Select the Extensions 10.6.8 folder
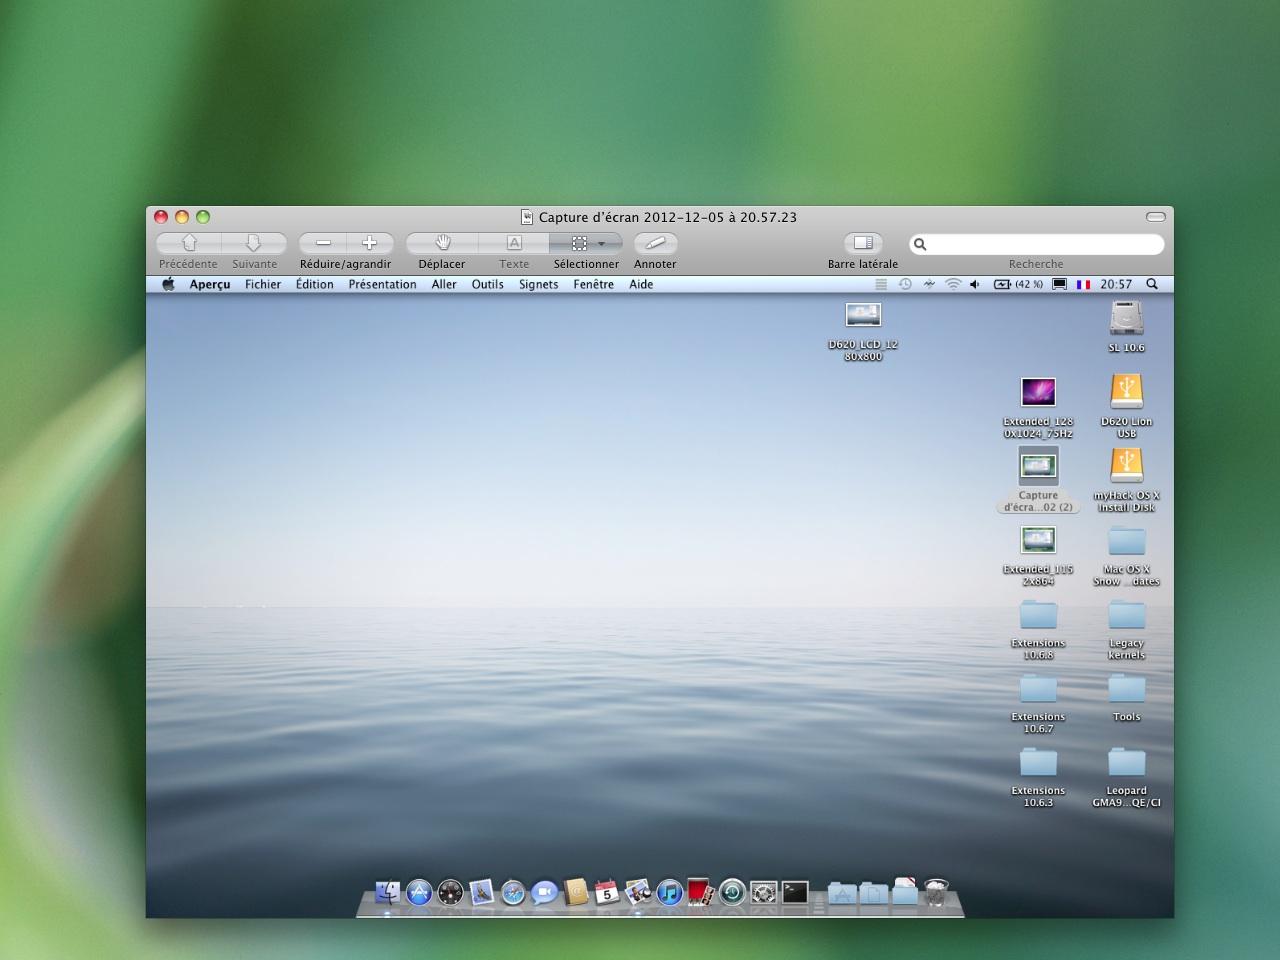This screenshot has height=960, width=1280. (1038, 615)
